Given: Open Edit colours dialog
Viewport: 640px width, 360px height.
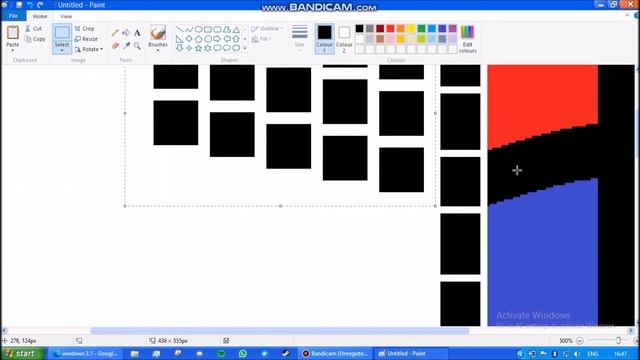Looking at the screenshot, I should [467, 39].
